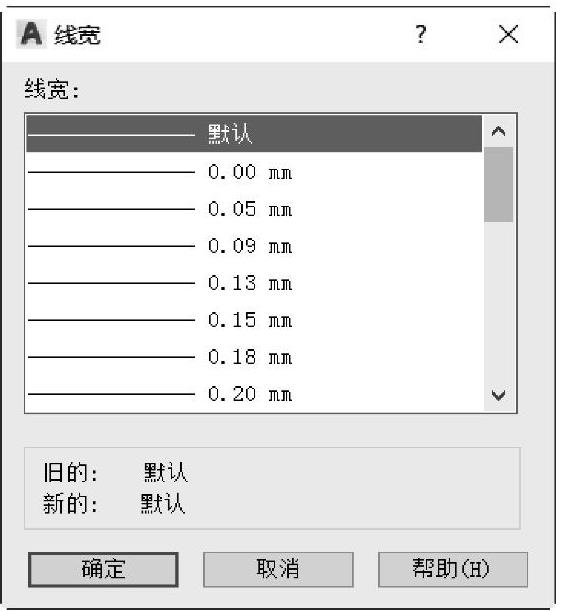Close the 线宽 dialog window
571x611 pixels.
509,34
